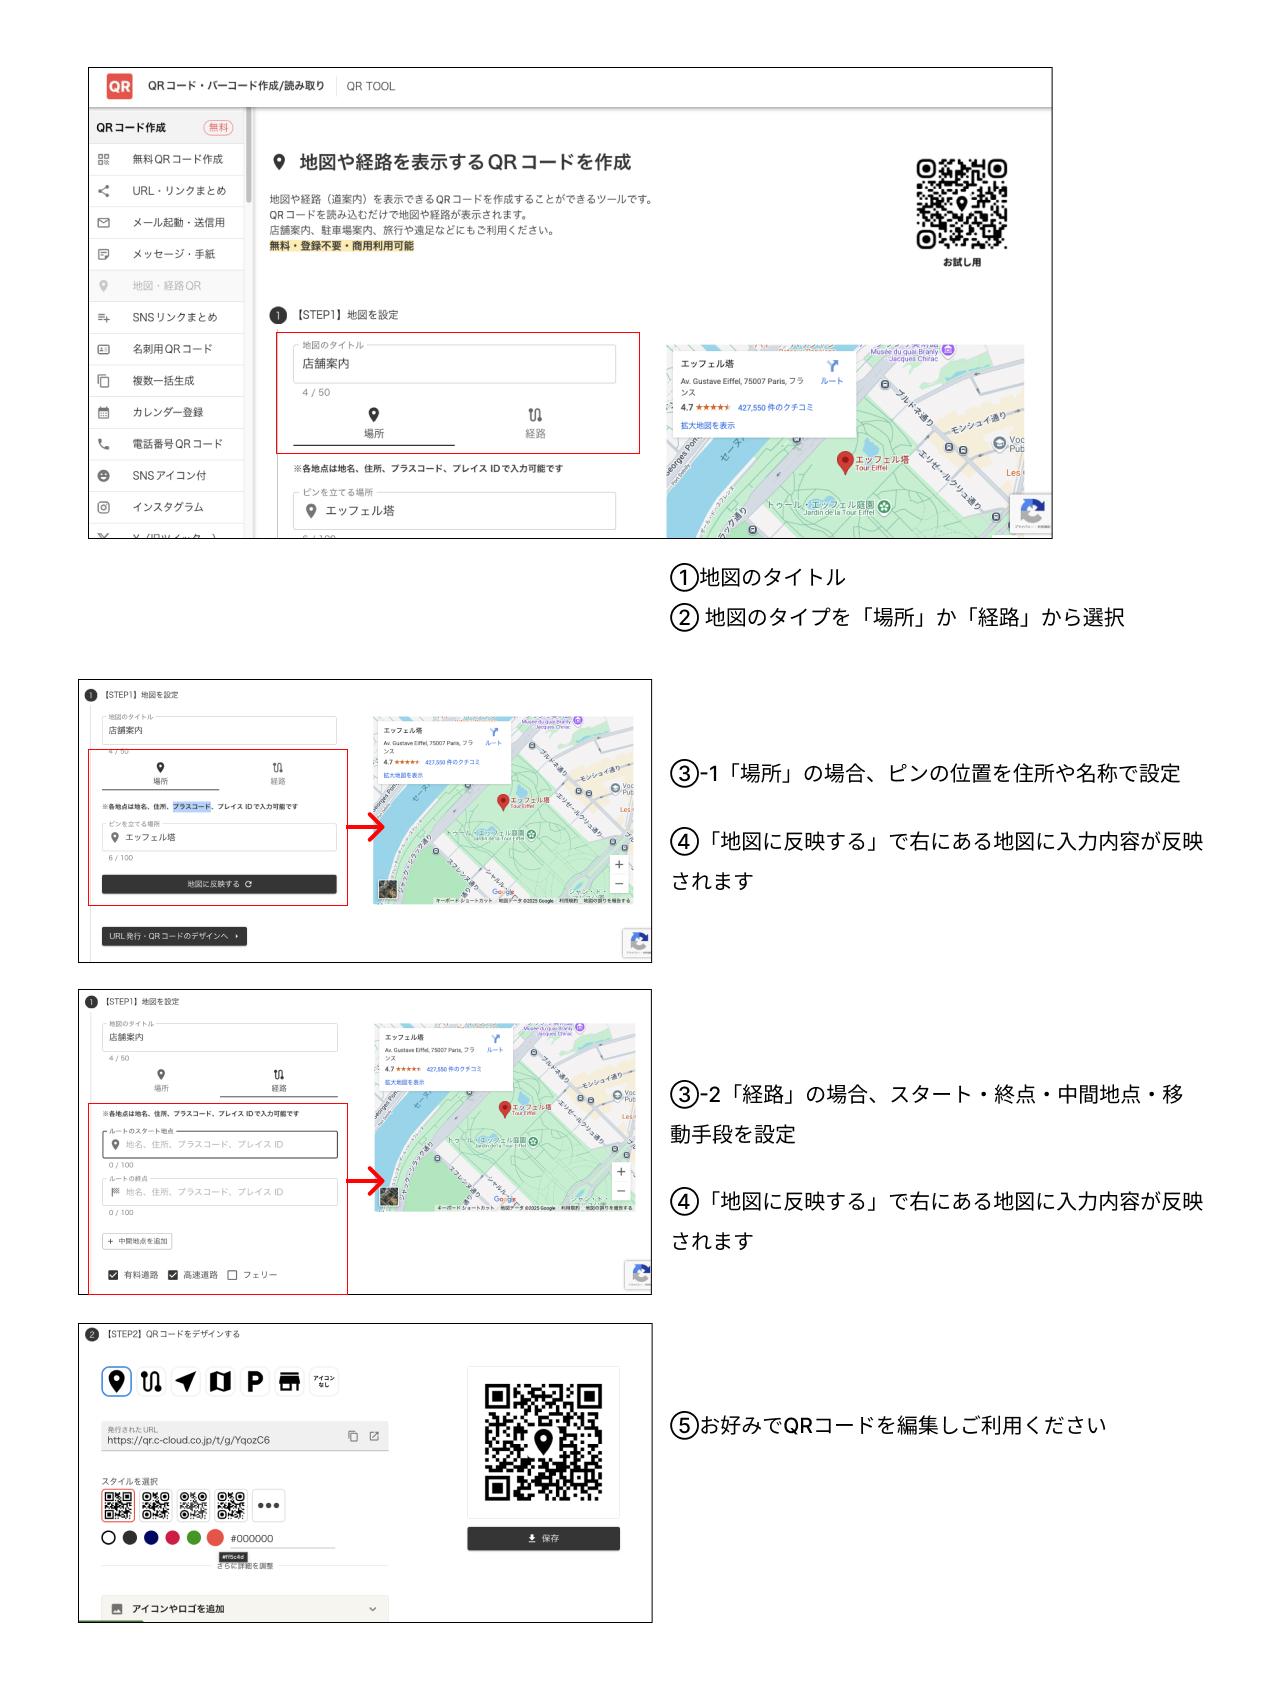Expand the アイコンやロゴを追加 section chevron
Screen dimensions: 1280x1690
point(373,1609)
